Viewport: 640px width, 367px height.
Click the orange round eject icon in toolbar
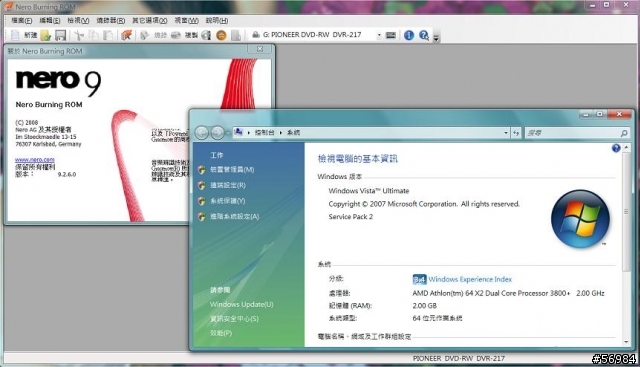point(221,36)
